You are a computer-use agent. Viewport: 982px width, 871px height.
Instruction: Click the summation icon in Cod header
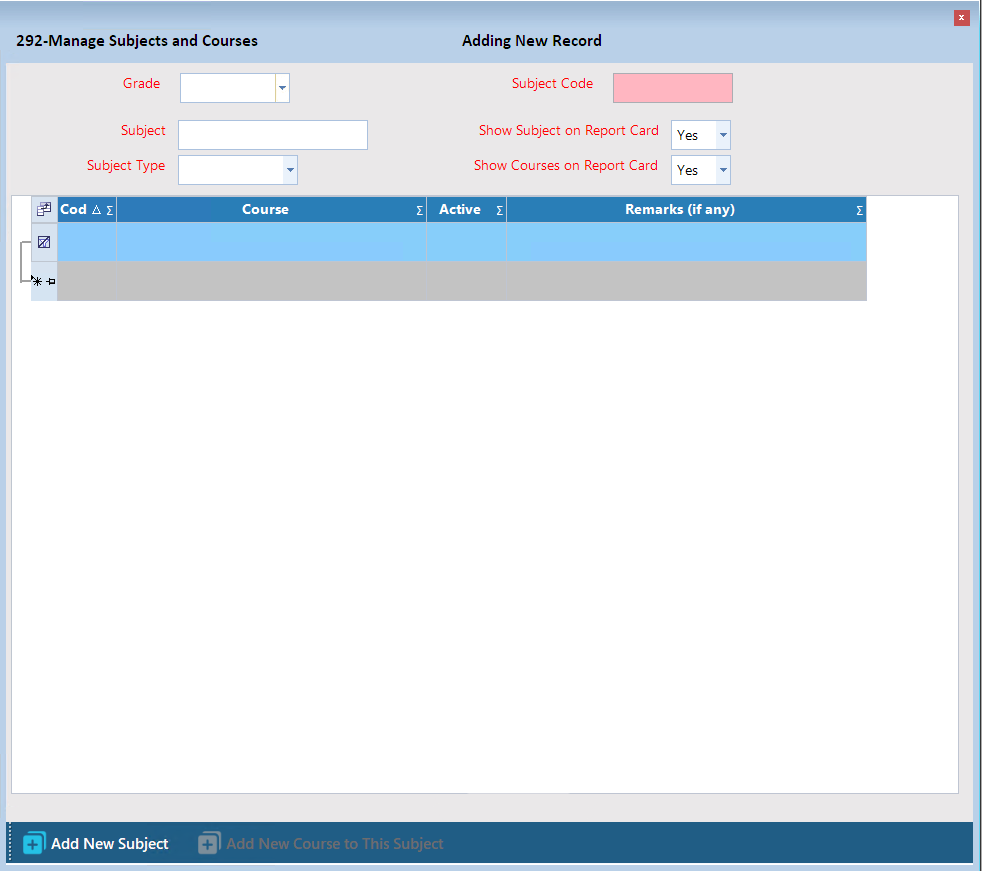tap(110, 211)
